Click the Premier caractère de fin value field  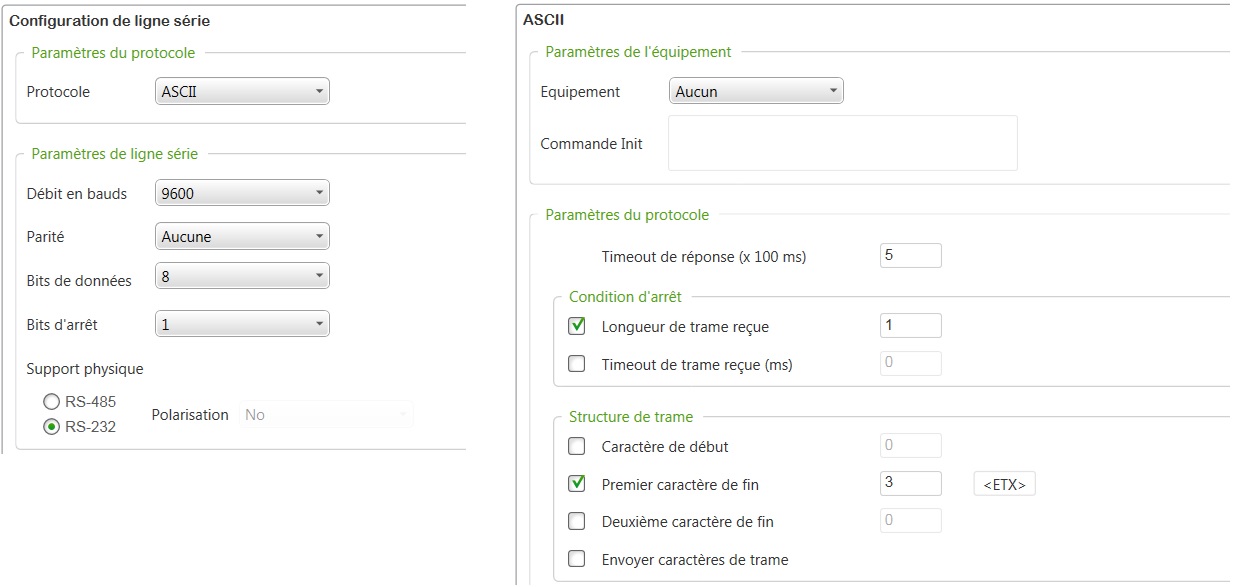click(910, 484)
